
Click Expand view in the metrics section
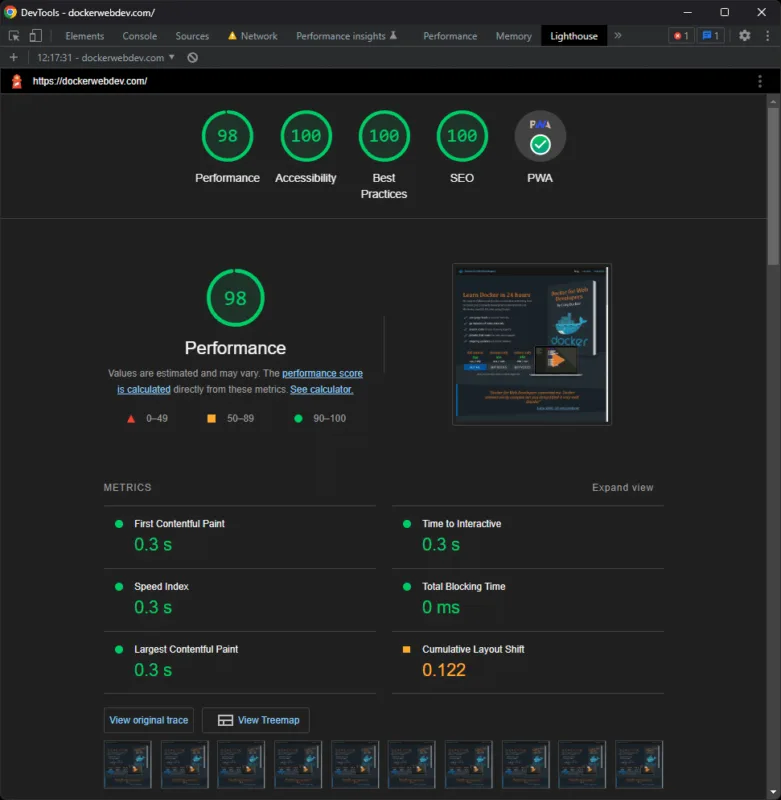click(x=622, y=488)
